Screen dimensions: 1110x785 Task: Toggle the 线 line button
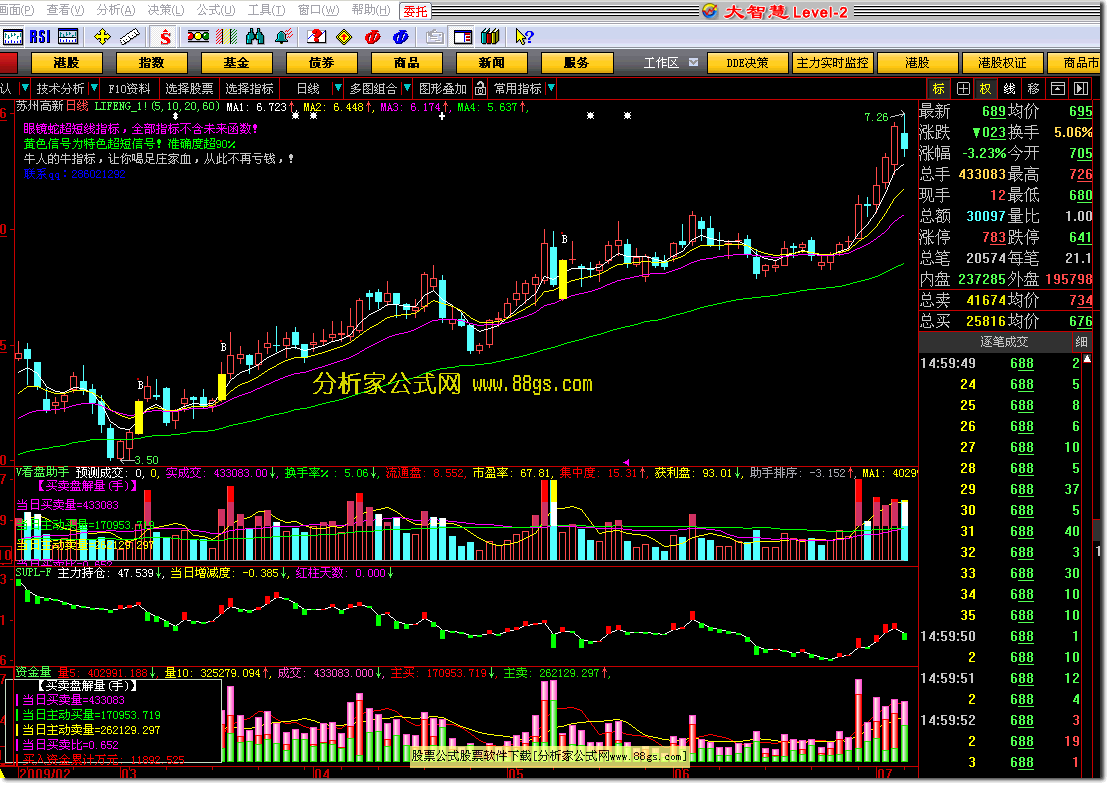1010,88
